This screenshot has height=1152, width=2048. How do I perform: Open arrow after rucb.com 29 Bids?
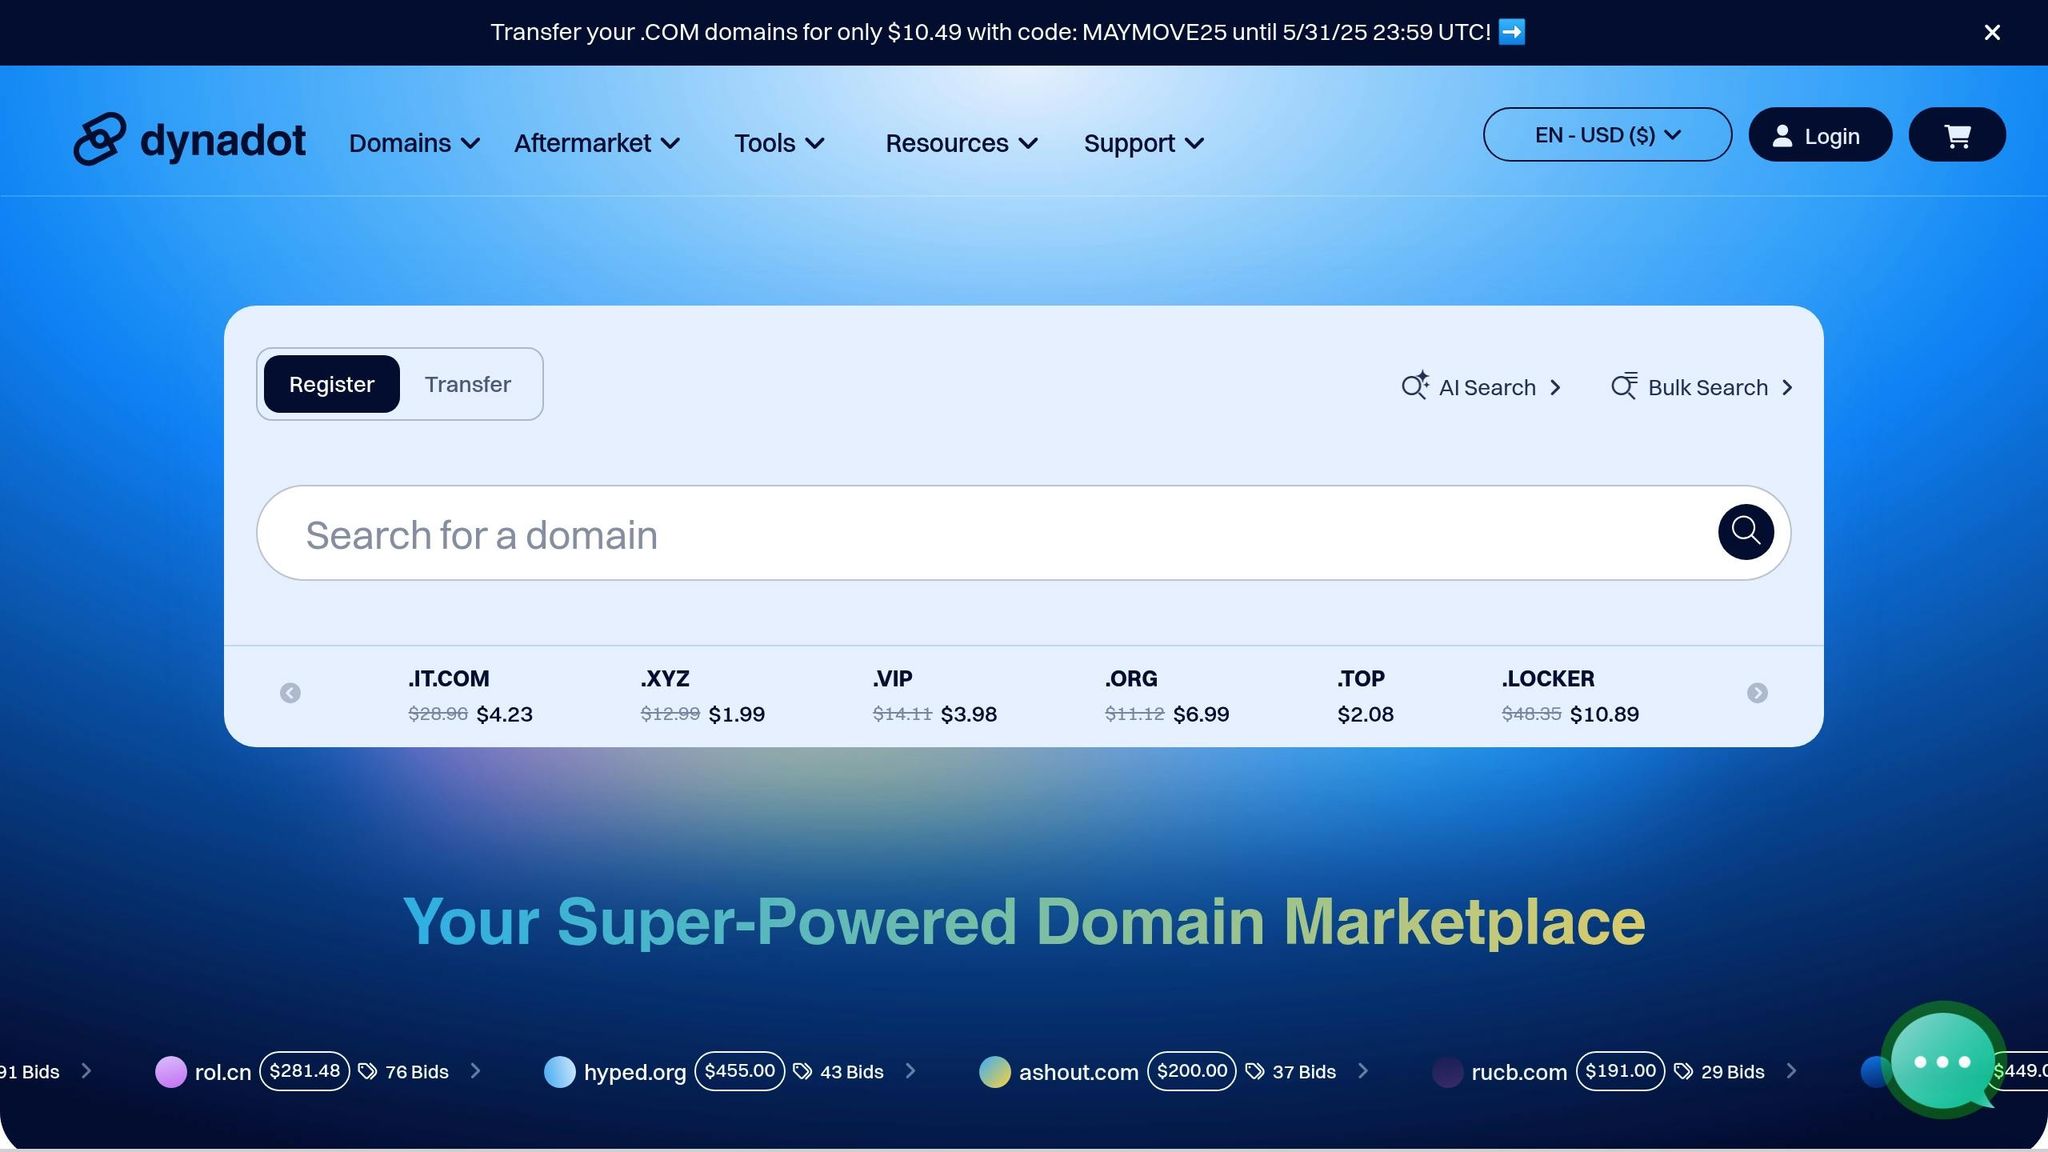click(1792, 1071)
